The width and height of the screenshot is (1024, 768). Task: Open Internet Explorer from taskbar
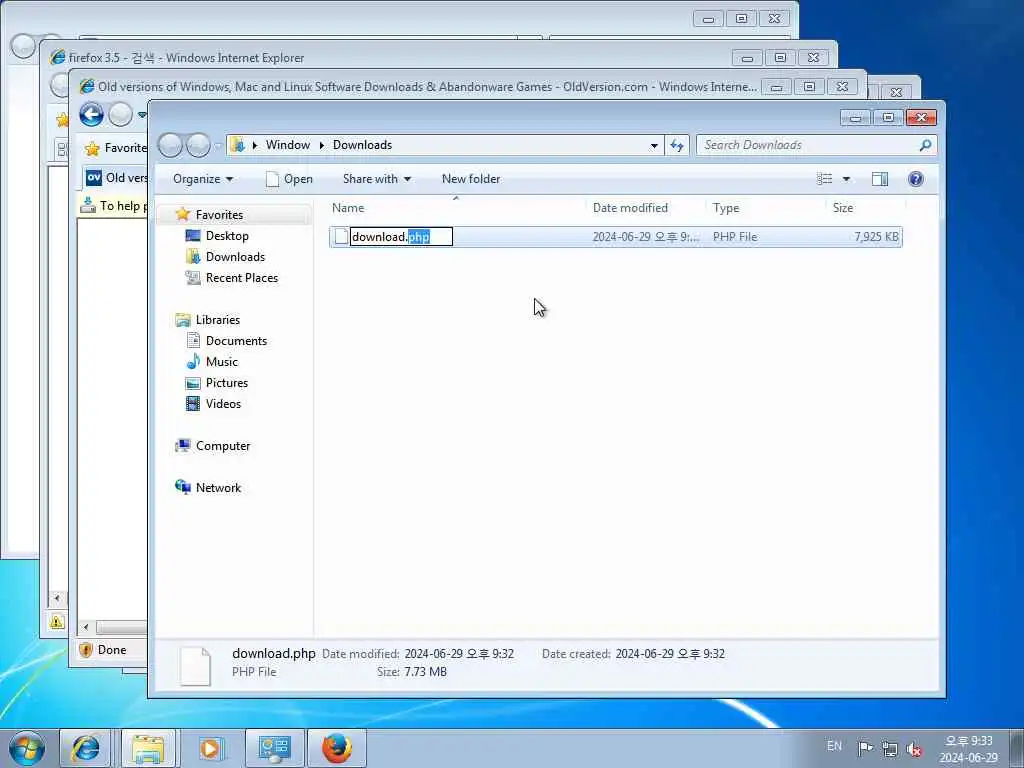coord(86,748)
